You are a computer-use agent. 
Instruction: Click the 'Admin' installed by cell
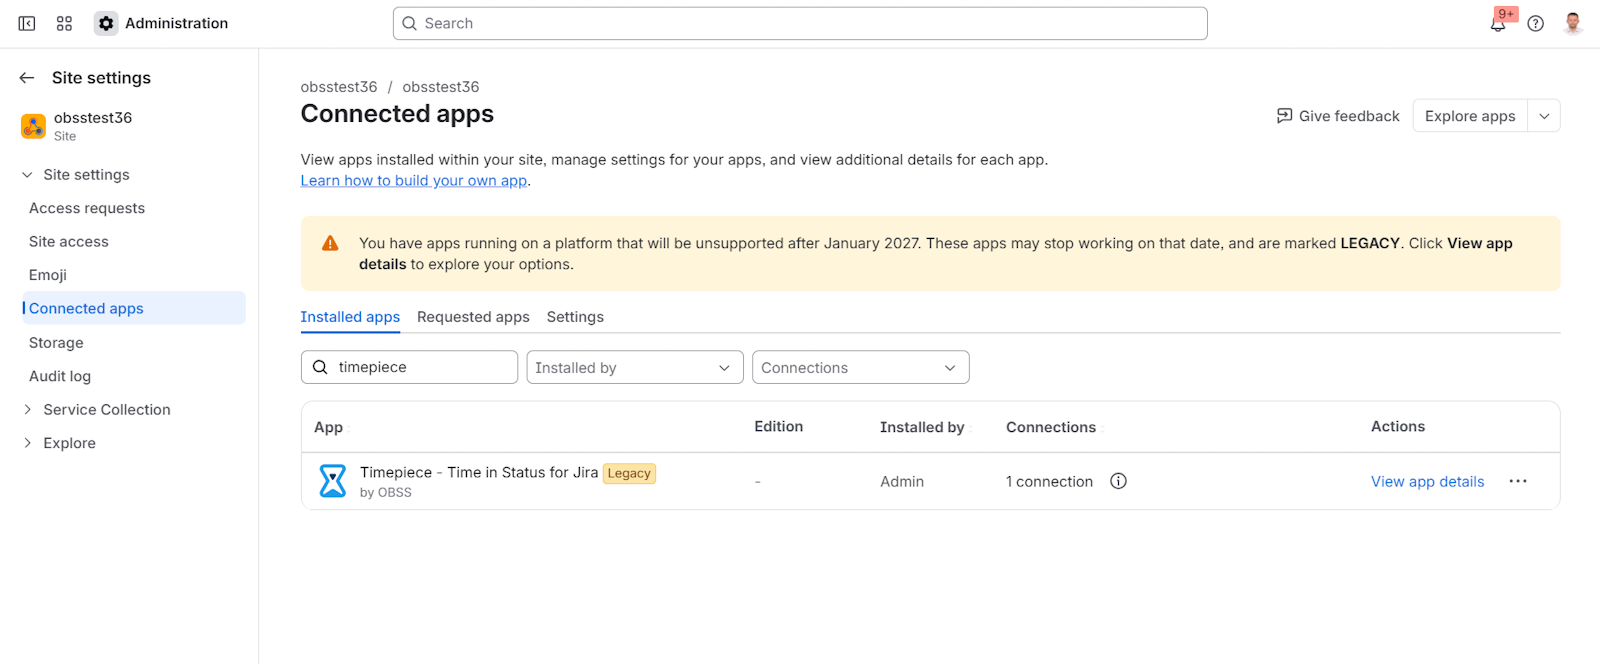tap(902, 481)
